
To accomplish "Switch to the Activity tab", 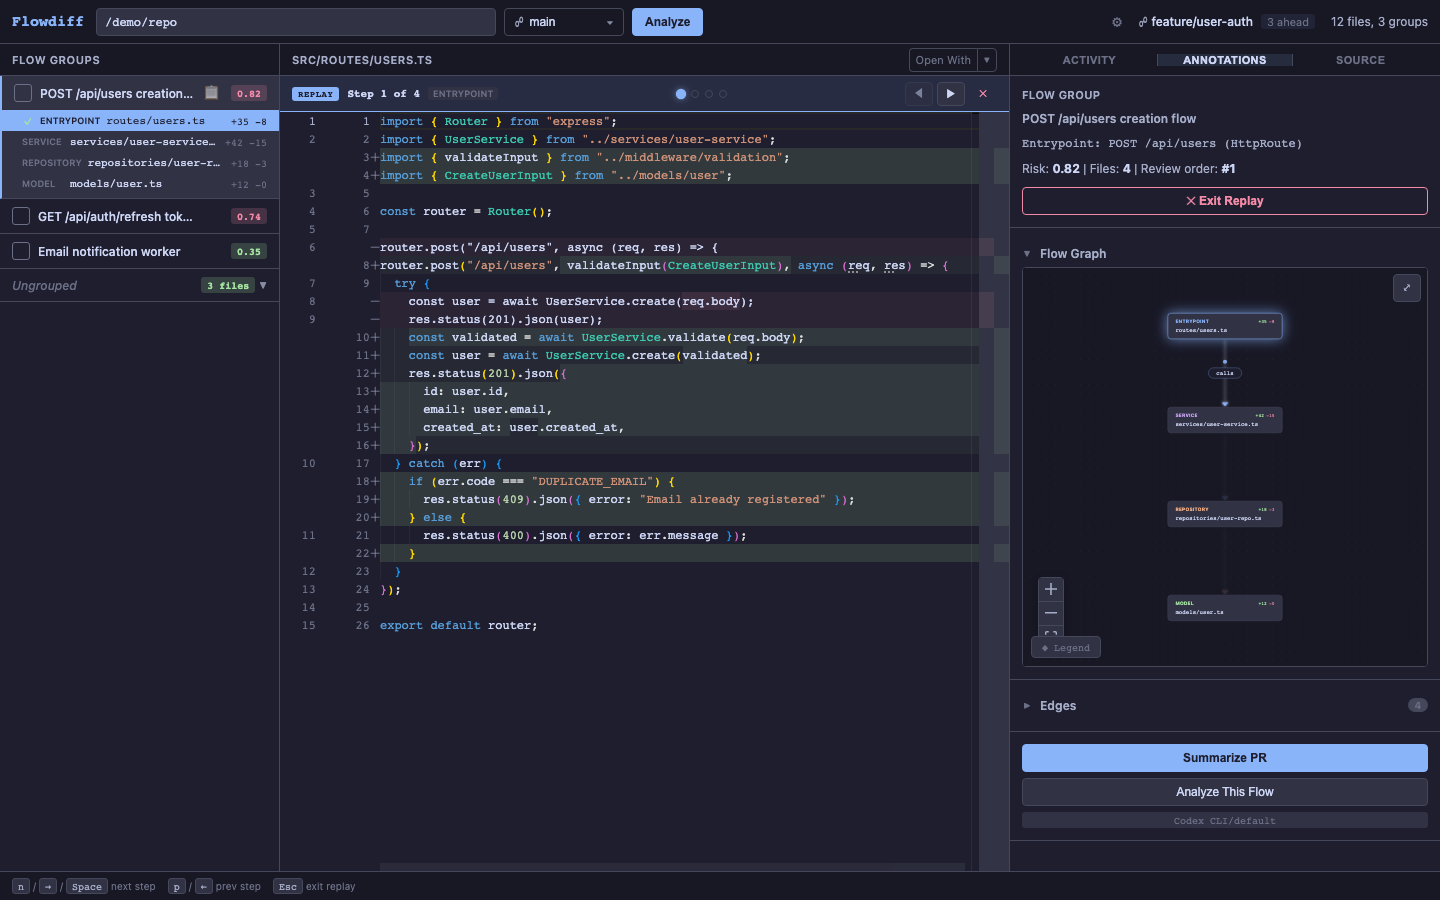I will pyautogui.click(x=1089, y=60).
